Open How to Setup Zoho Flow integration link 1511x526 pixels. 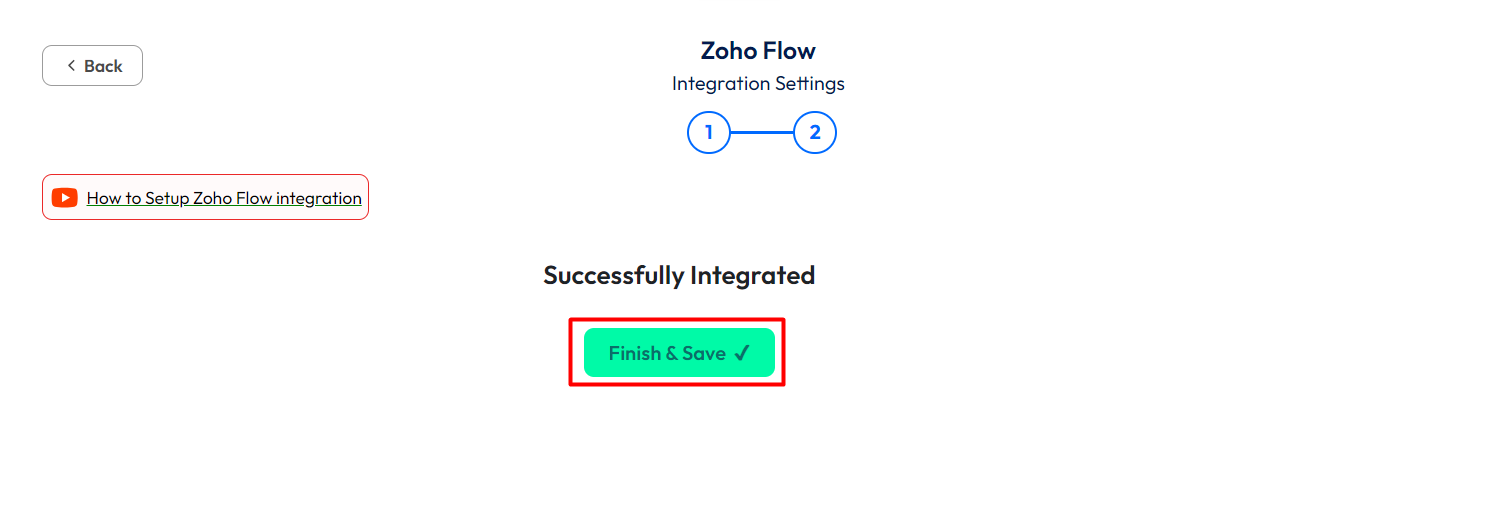pos(224,198)
